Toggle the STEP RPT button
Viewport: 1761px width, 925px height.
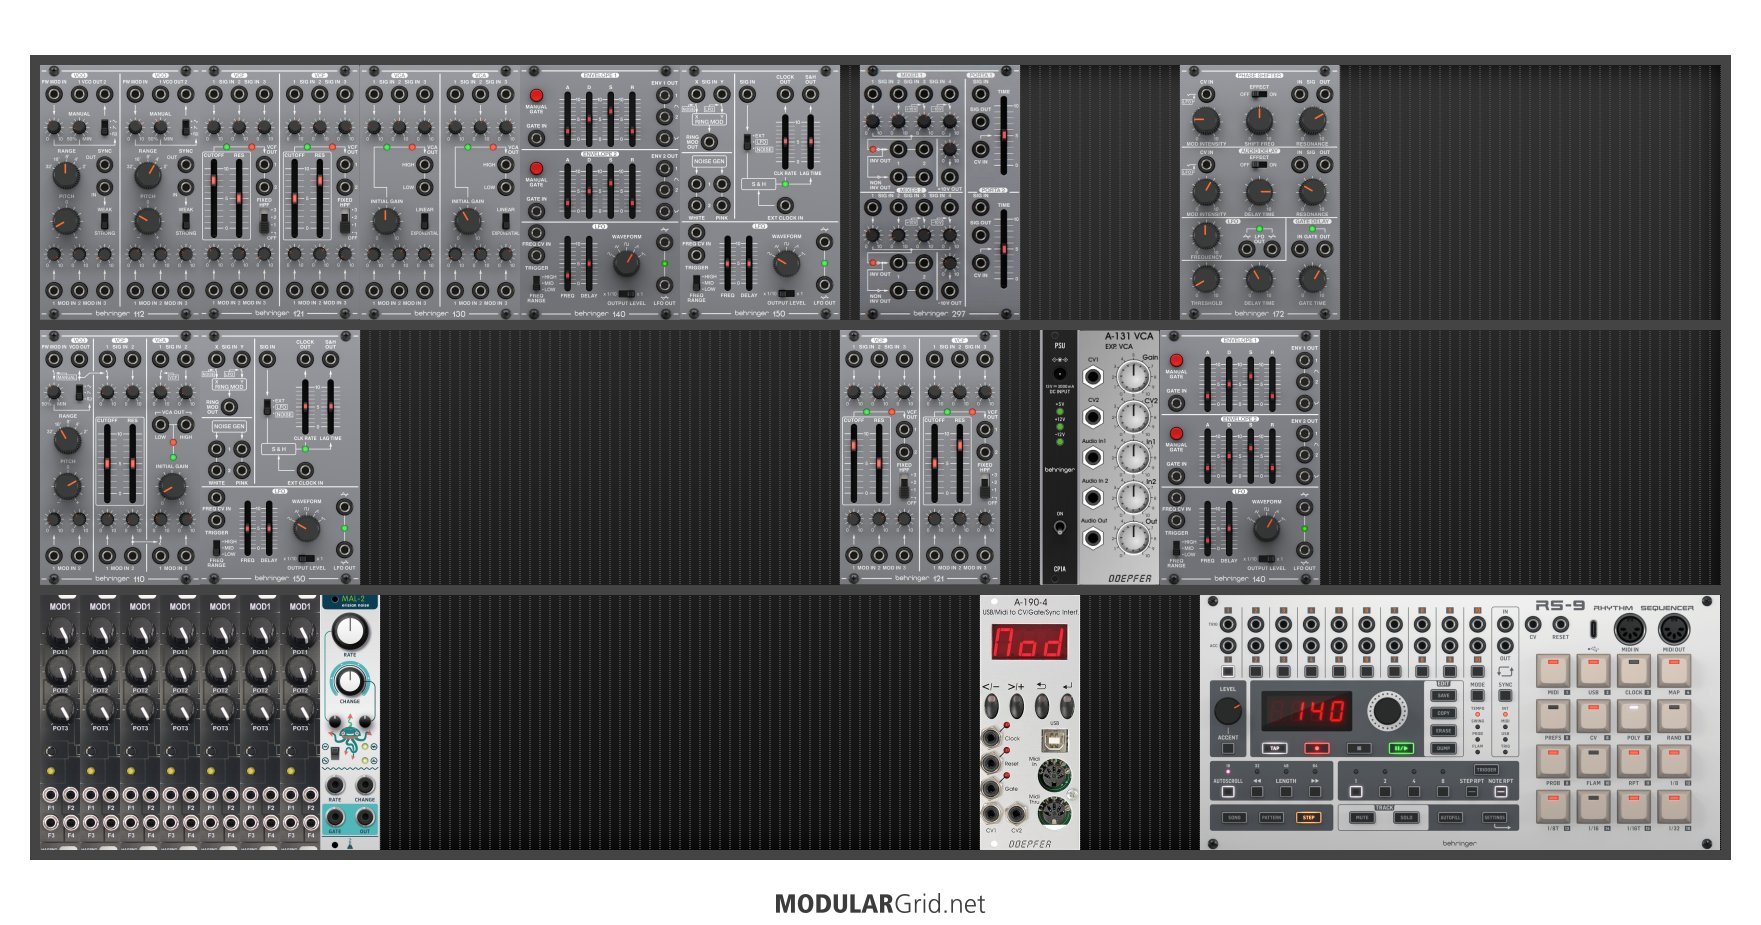pyautogui.click(x=1472, y=792)
